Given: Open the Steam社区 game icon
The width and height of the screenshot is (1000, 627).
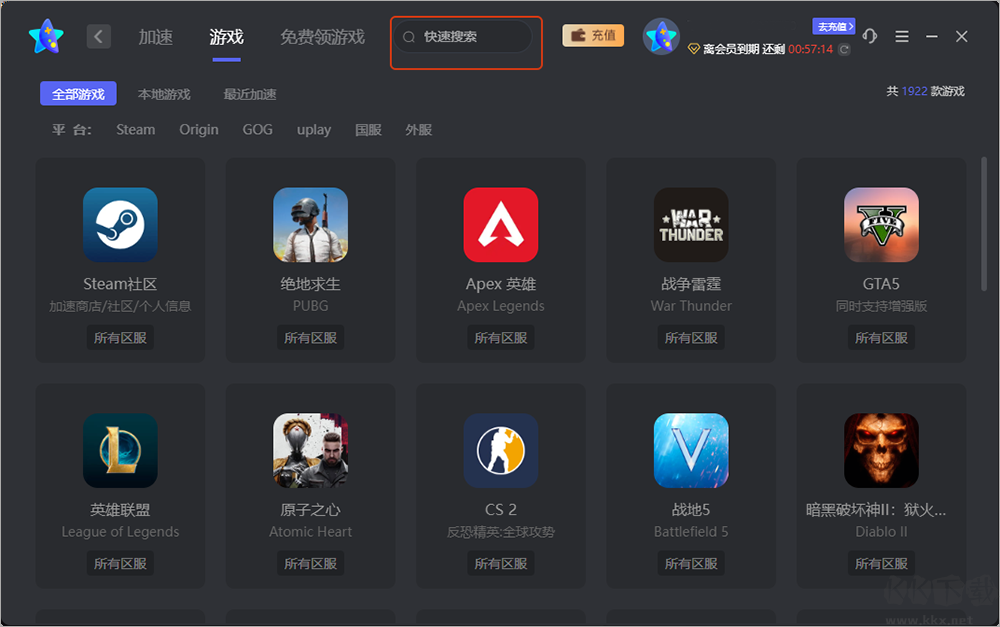Looking at the screenshot, I should point(120,225).
